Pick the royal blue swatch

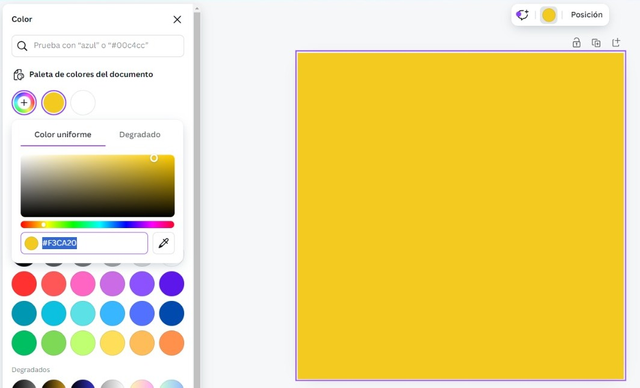click(x=142, y=313)
